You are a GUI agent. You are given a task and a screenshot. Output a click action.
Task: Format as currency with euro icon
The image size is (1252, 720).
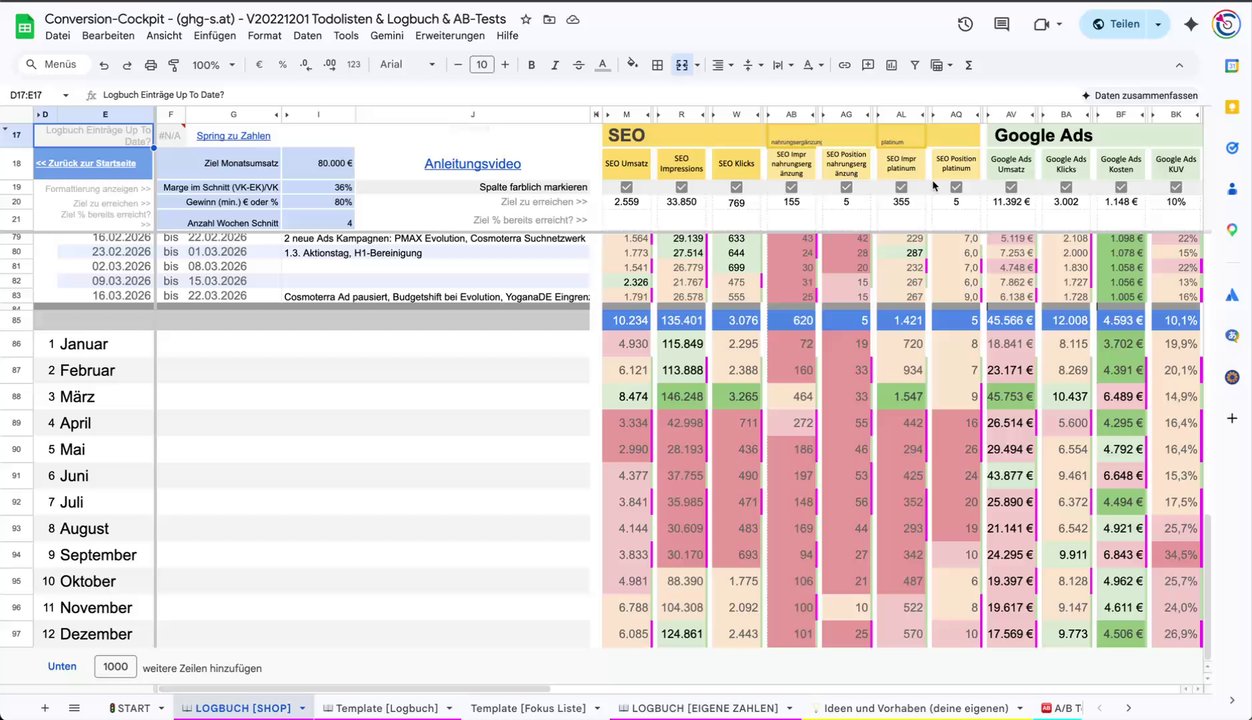click(x=259, y=65)
